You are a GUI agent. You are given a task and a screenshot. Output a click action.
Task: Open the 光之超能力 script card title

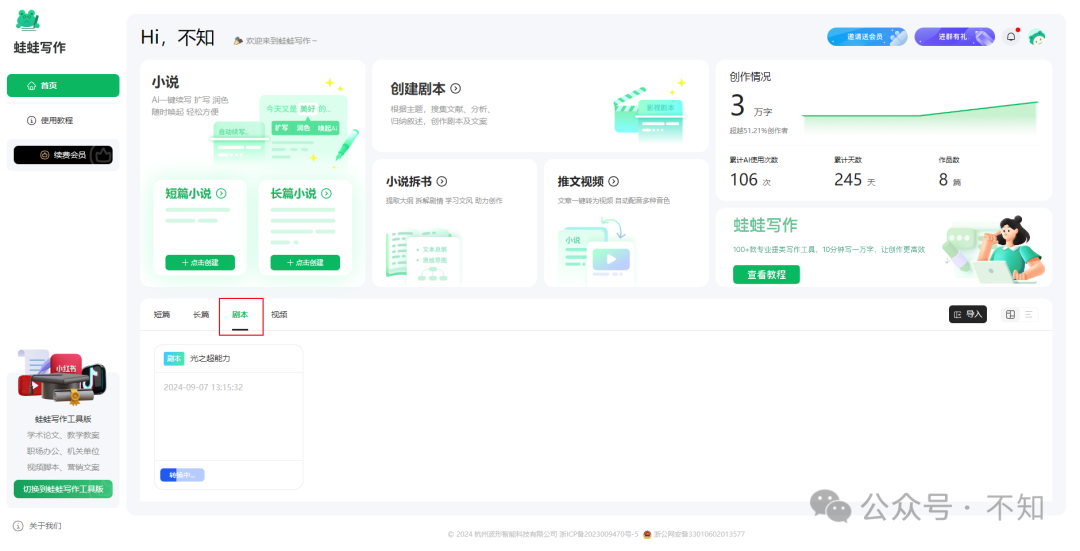[210, 359]
